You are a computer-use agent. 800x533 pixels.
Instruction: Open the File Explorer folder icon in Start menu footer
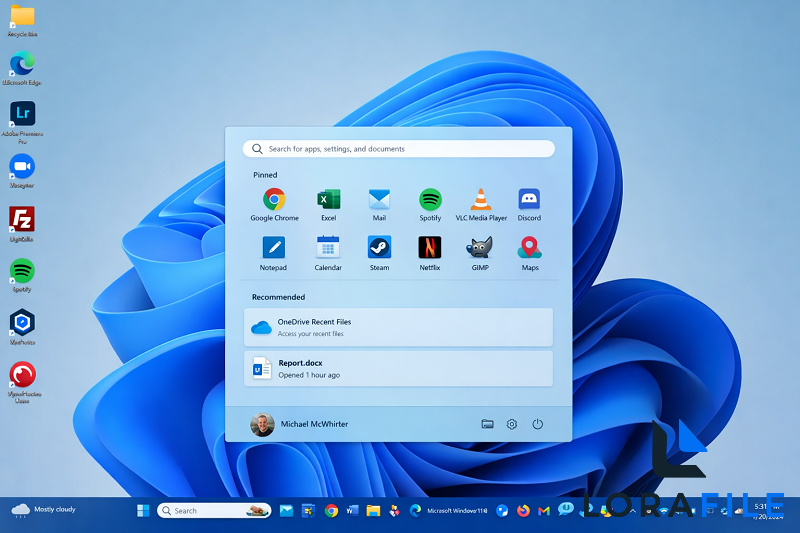coord(487,424)
